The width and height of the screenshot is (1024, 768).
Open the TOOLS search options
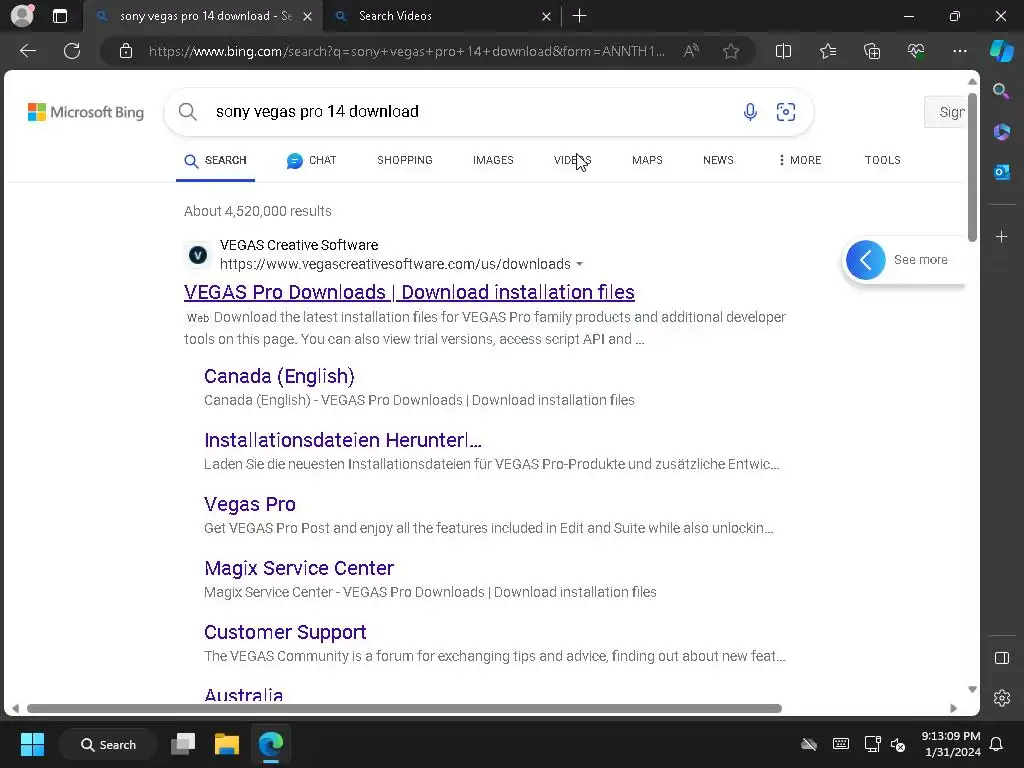882,160
